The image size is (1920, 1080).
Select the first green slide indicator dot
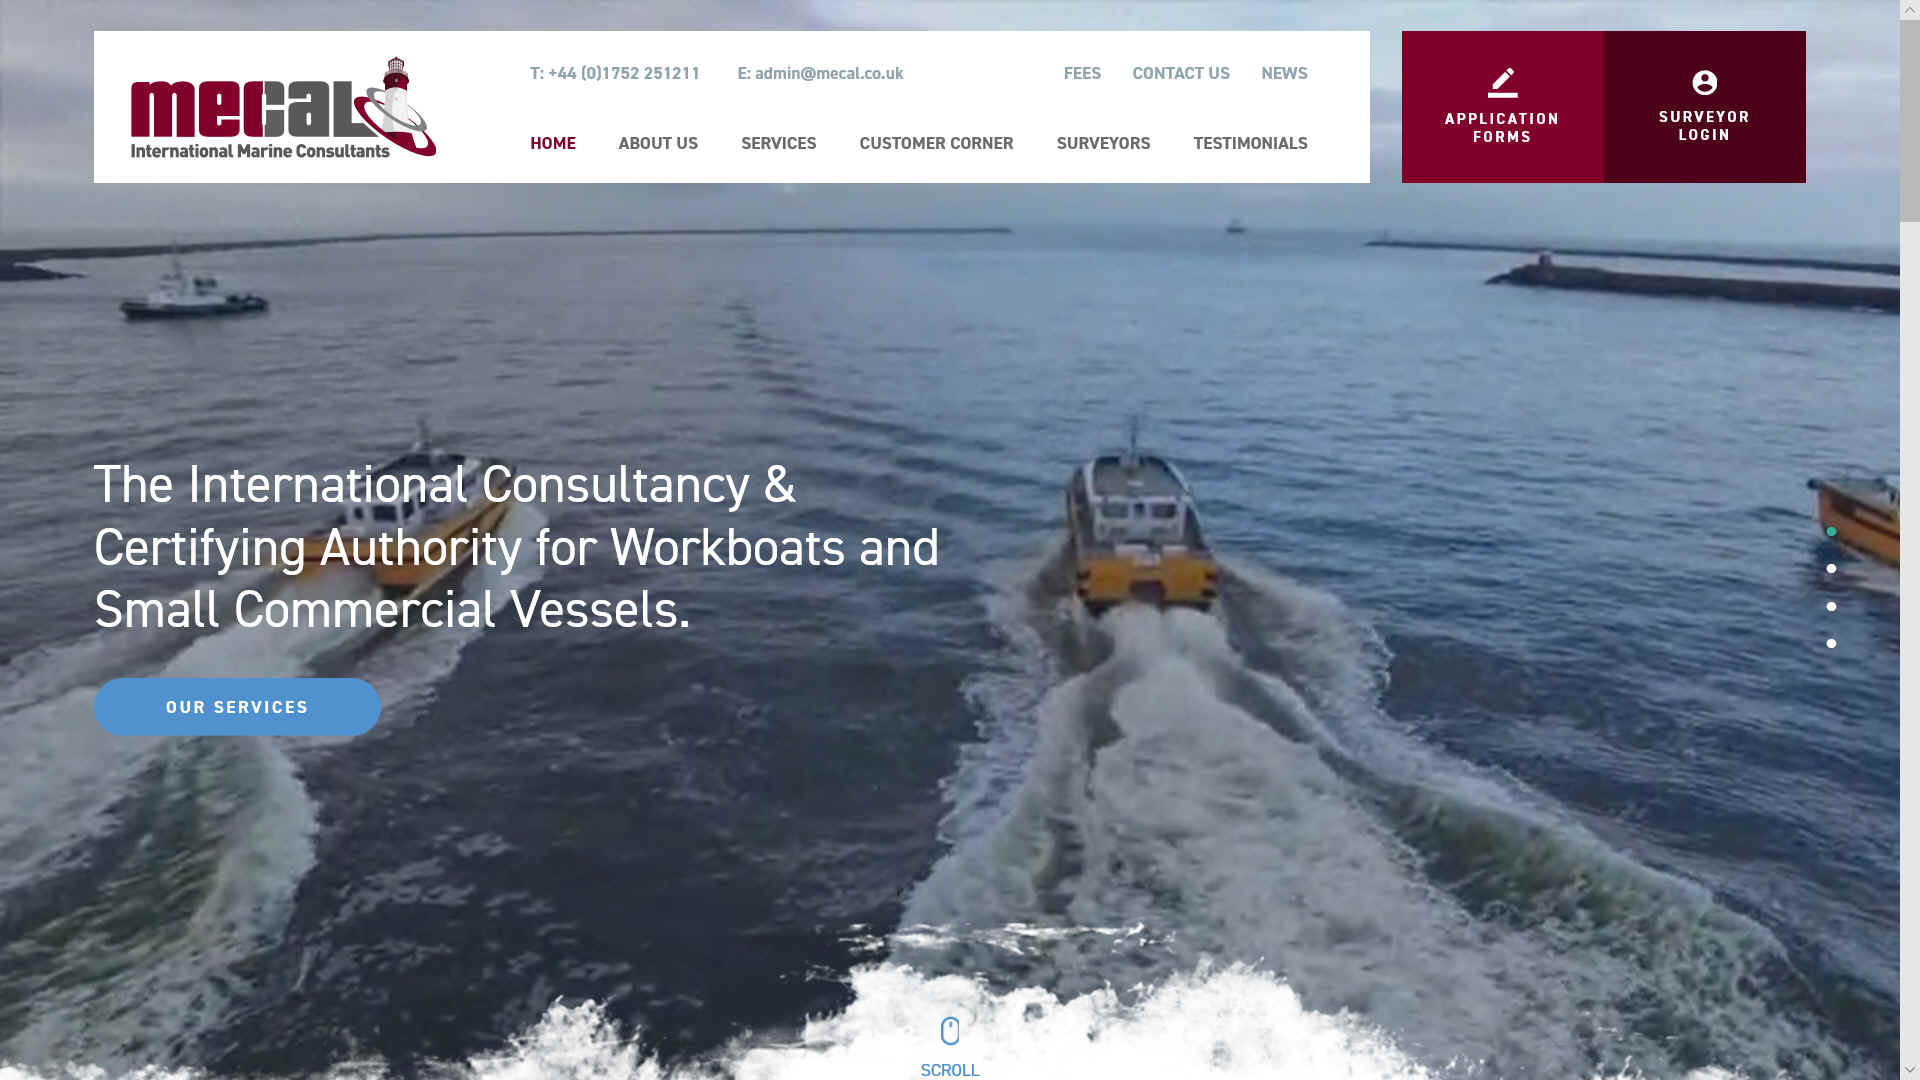[1831, 531]
